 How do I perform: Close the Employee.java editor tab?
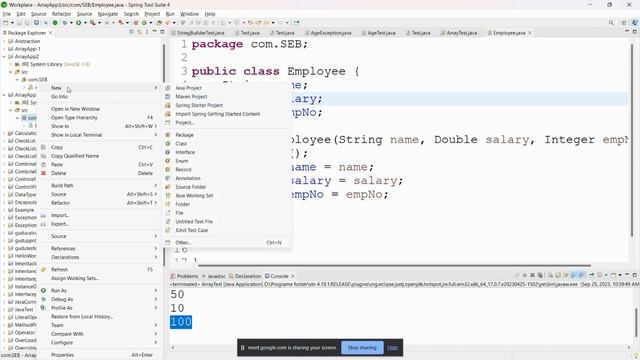tap(530, 33)
